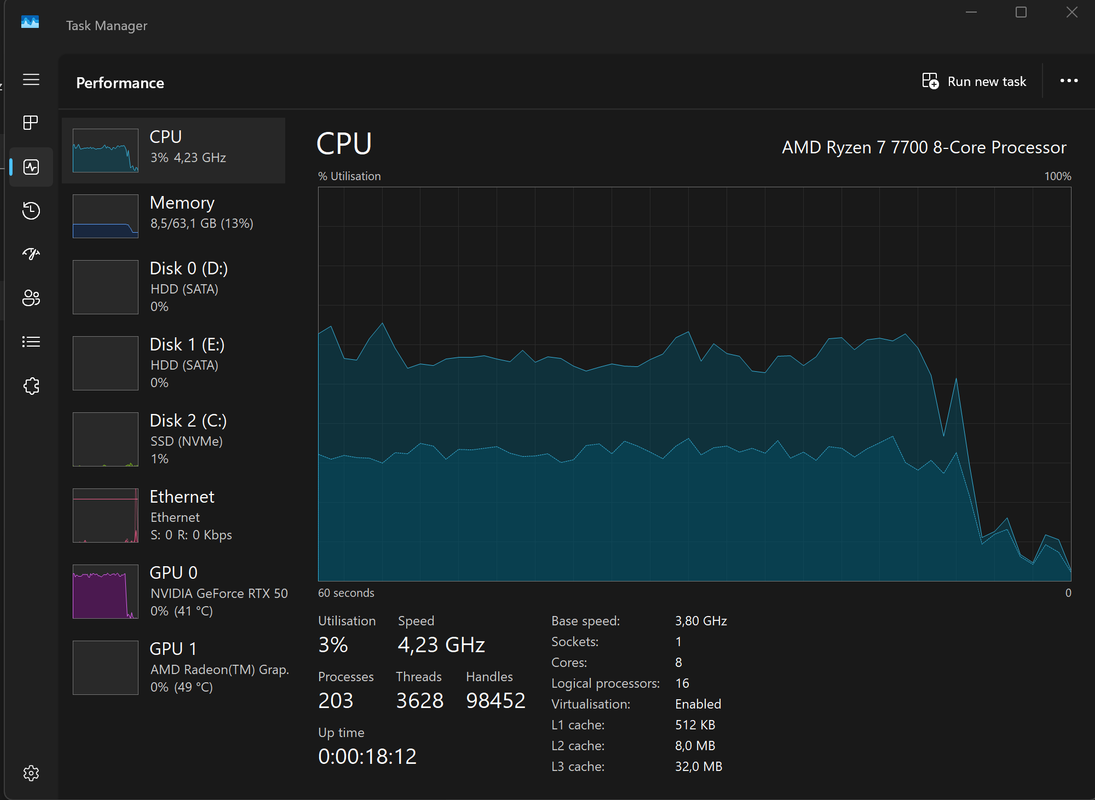This screenshot has height=800, width=1095.
Task: Open the Processes page icon
Action: tap(31, 123)
